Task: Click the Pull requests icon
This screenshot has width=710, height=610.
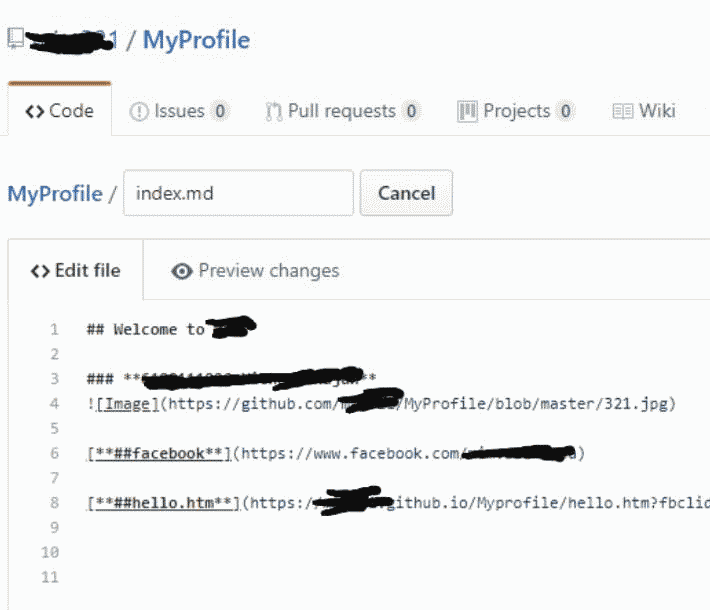Action: (273, 112)
